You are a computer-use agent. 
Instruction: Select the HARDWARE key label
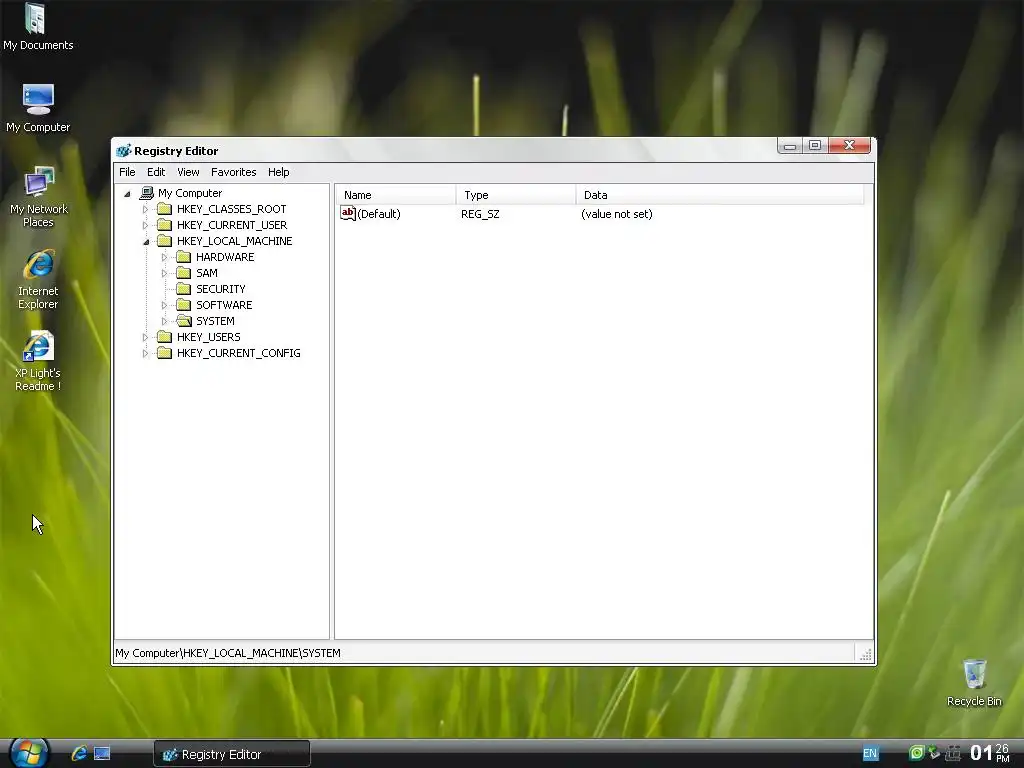click(x=225, y=257)
